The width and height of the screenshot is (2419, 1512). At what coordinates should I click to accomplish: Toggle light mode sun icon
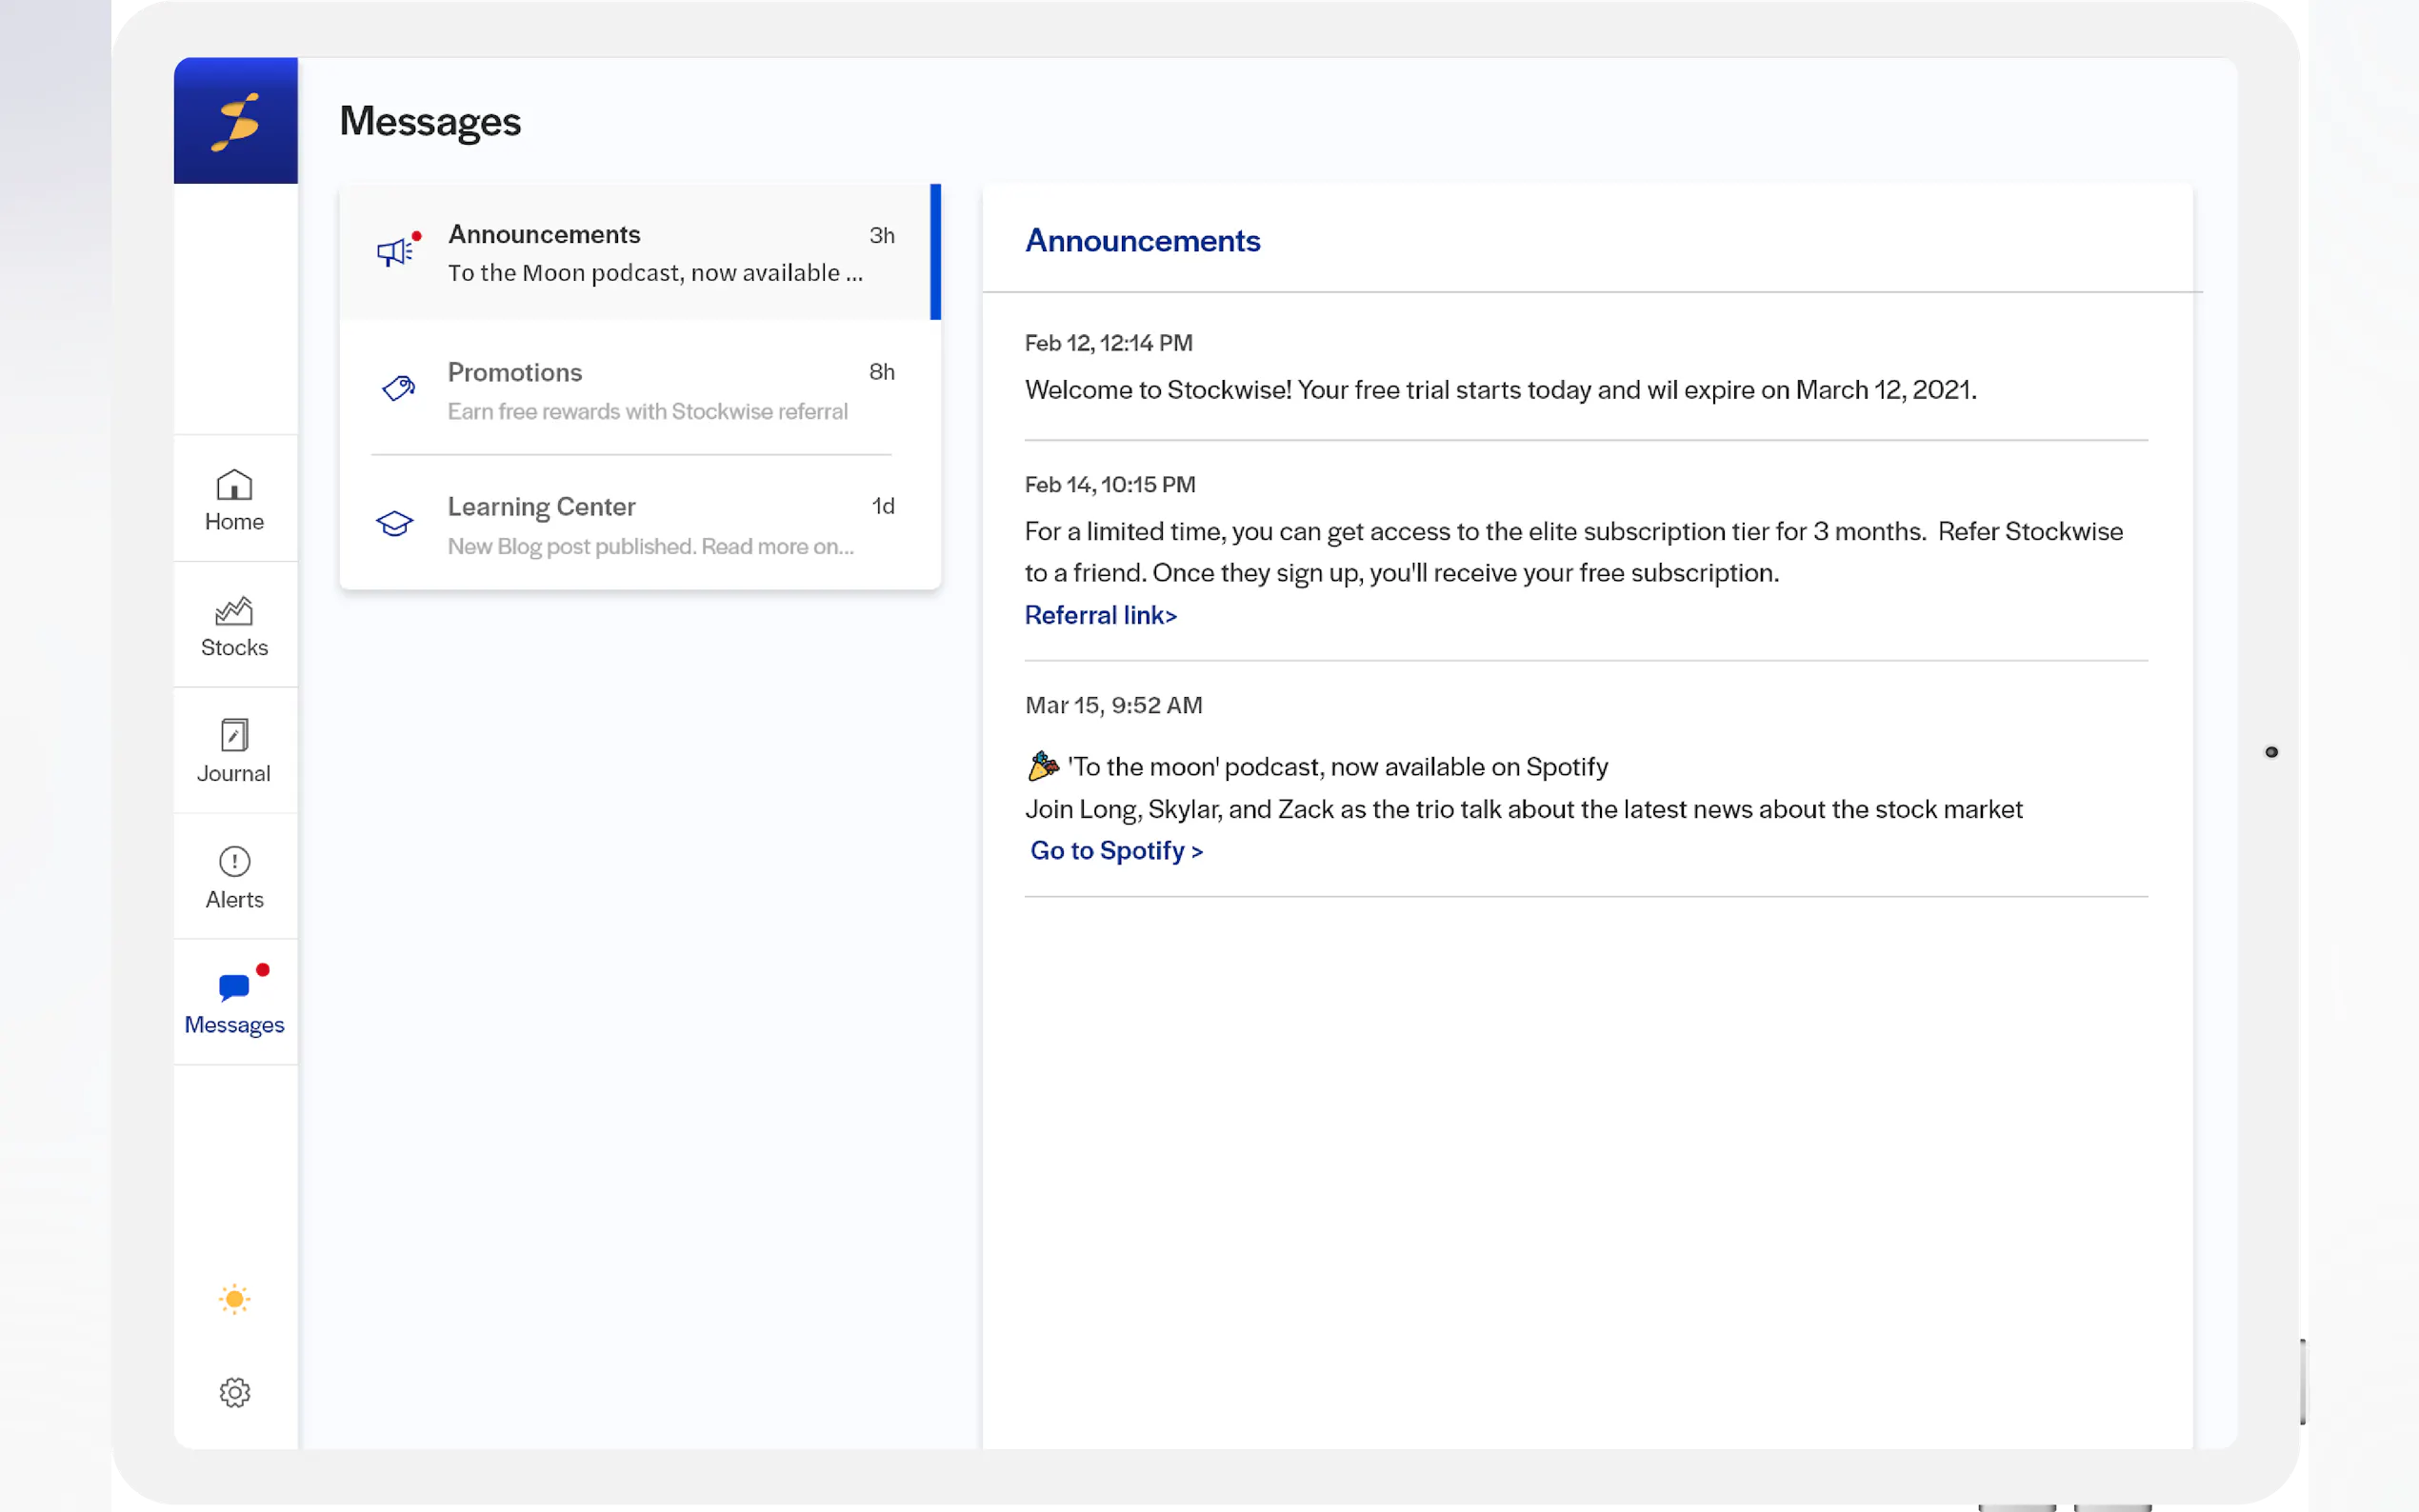pyautogui.click(x=234, y=1299)
